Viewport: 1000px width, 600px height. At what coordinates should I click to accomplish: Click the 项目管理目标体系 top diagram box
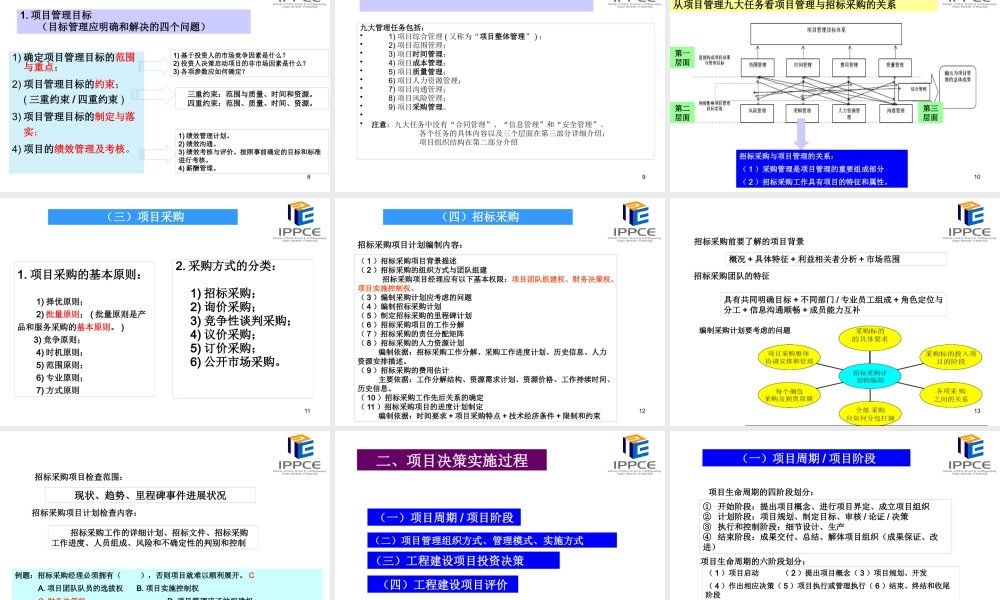[x=826, y=33]
